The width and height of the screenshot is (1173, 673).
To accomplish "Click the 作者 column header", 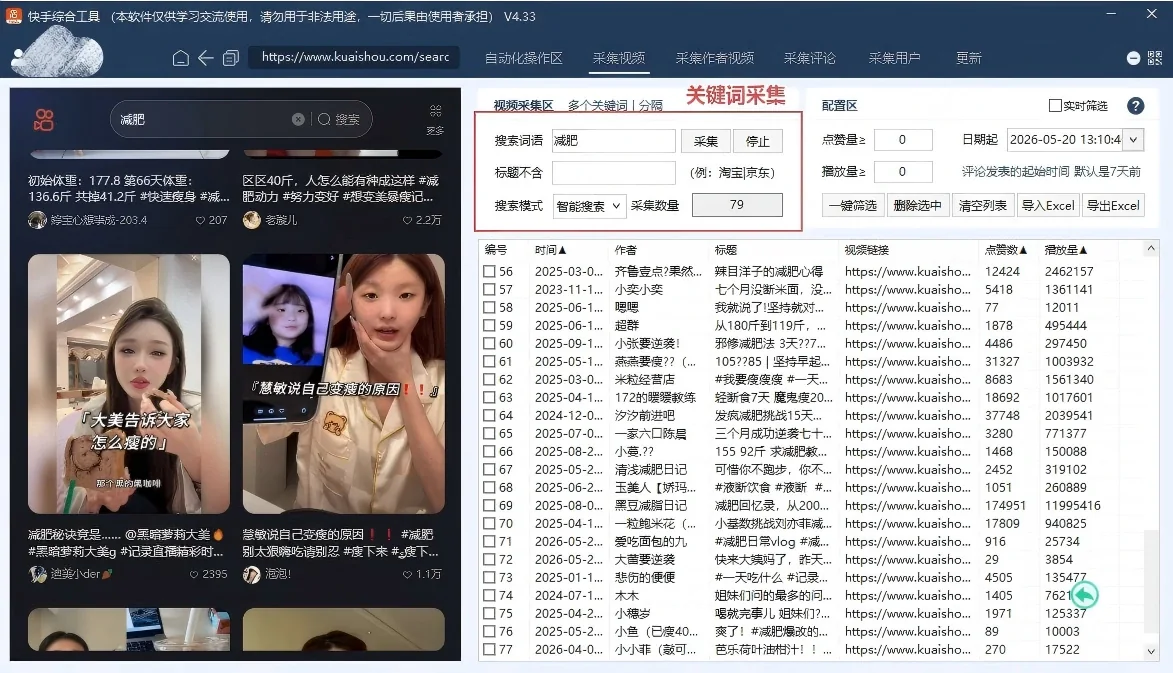I will 625,250.
